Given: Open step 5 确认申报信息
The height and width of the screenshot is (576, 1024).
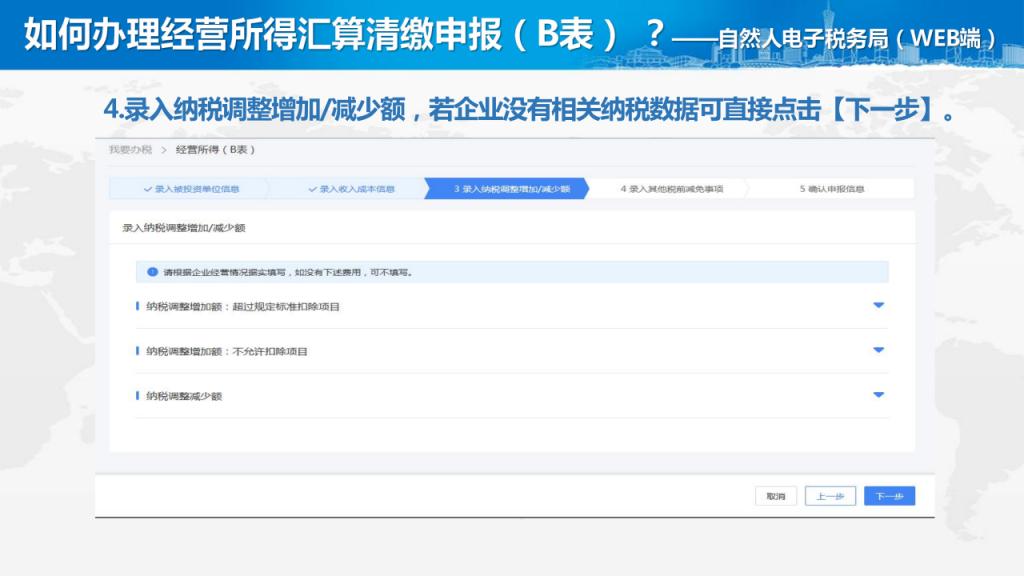Looking at the screenshot, I should (831, 189).
